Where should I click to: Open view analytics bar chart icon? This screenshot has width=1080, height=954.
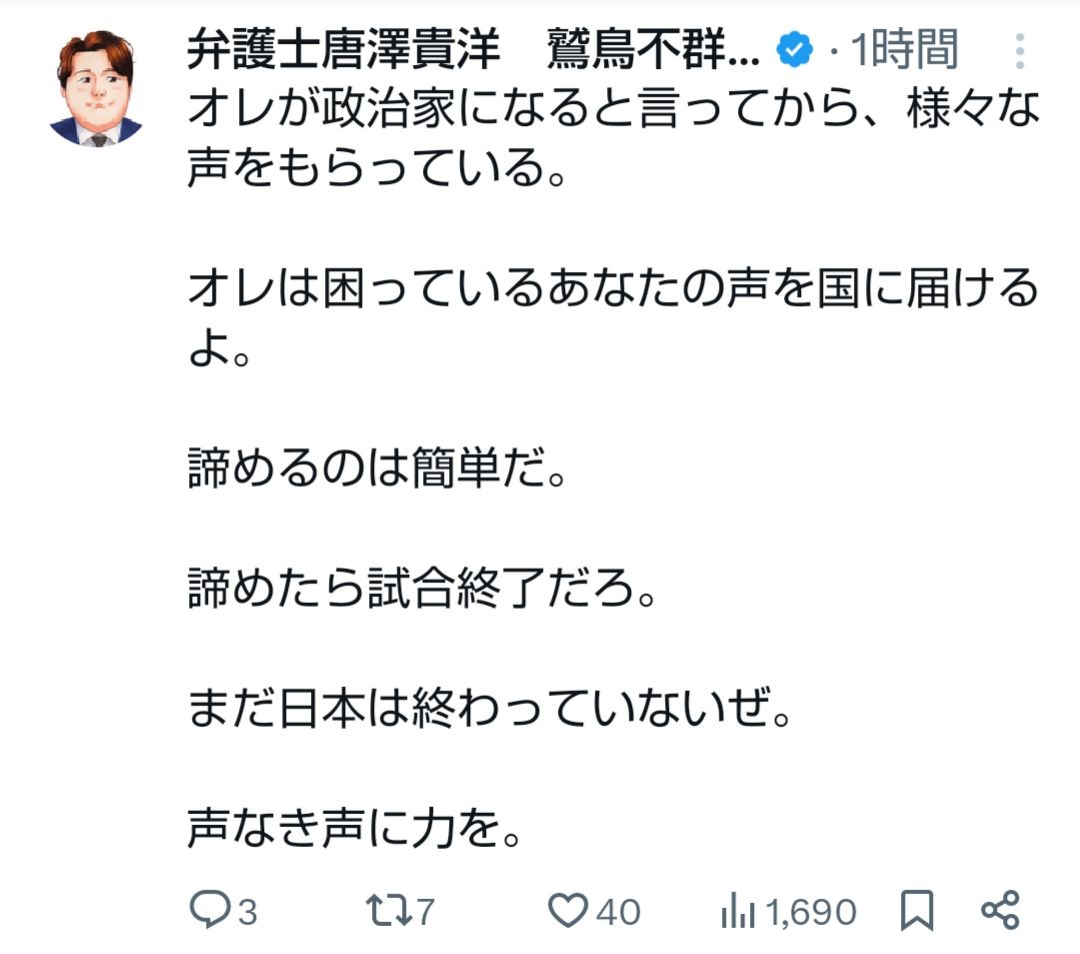click(738, 911)
